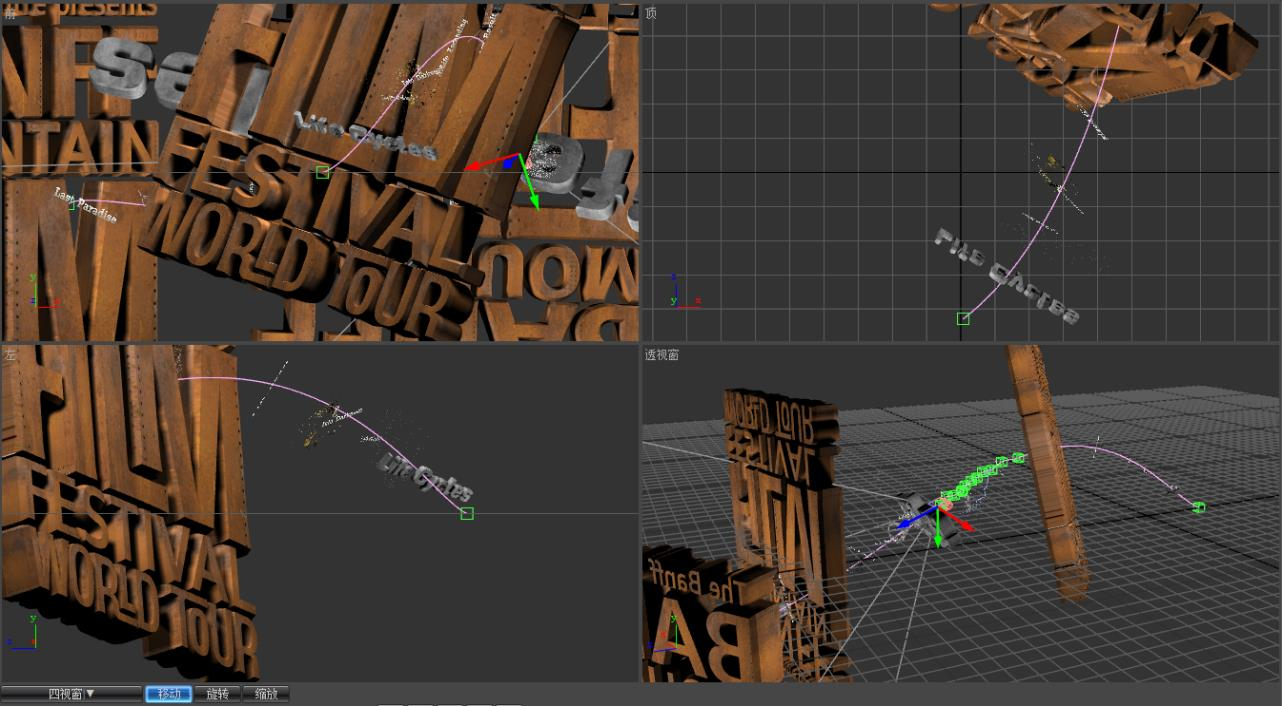Select the green path keyframe in the left viewport
Screen dimensions: 1282x706
point(467,513)
